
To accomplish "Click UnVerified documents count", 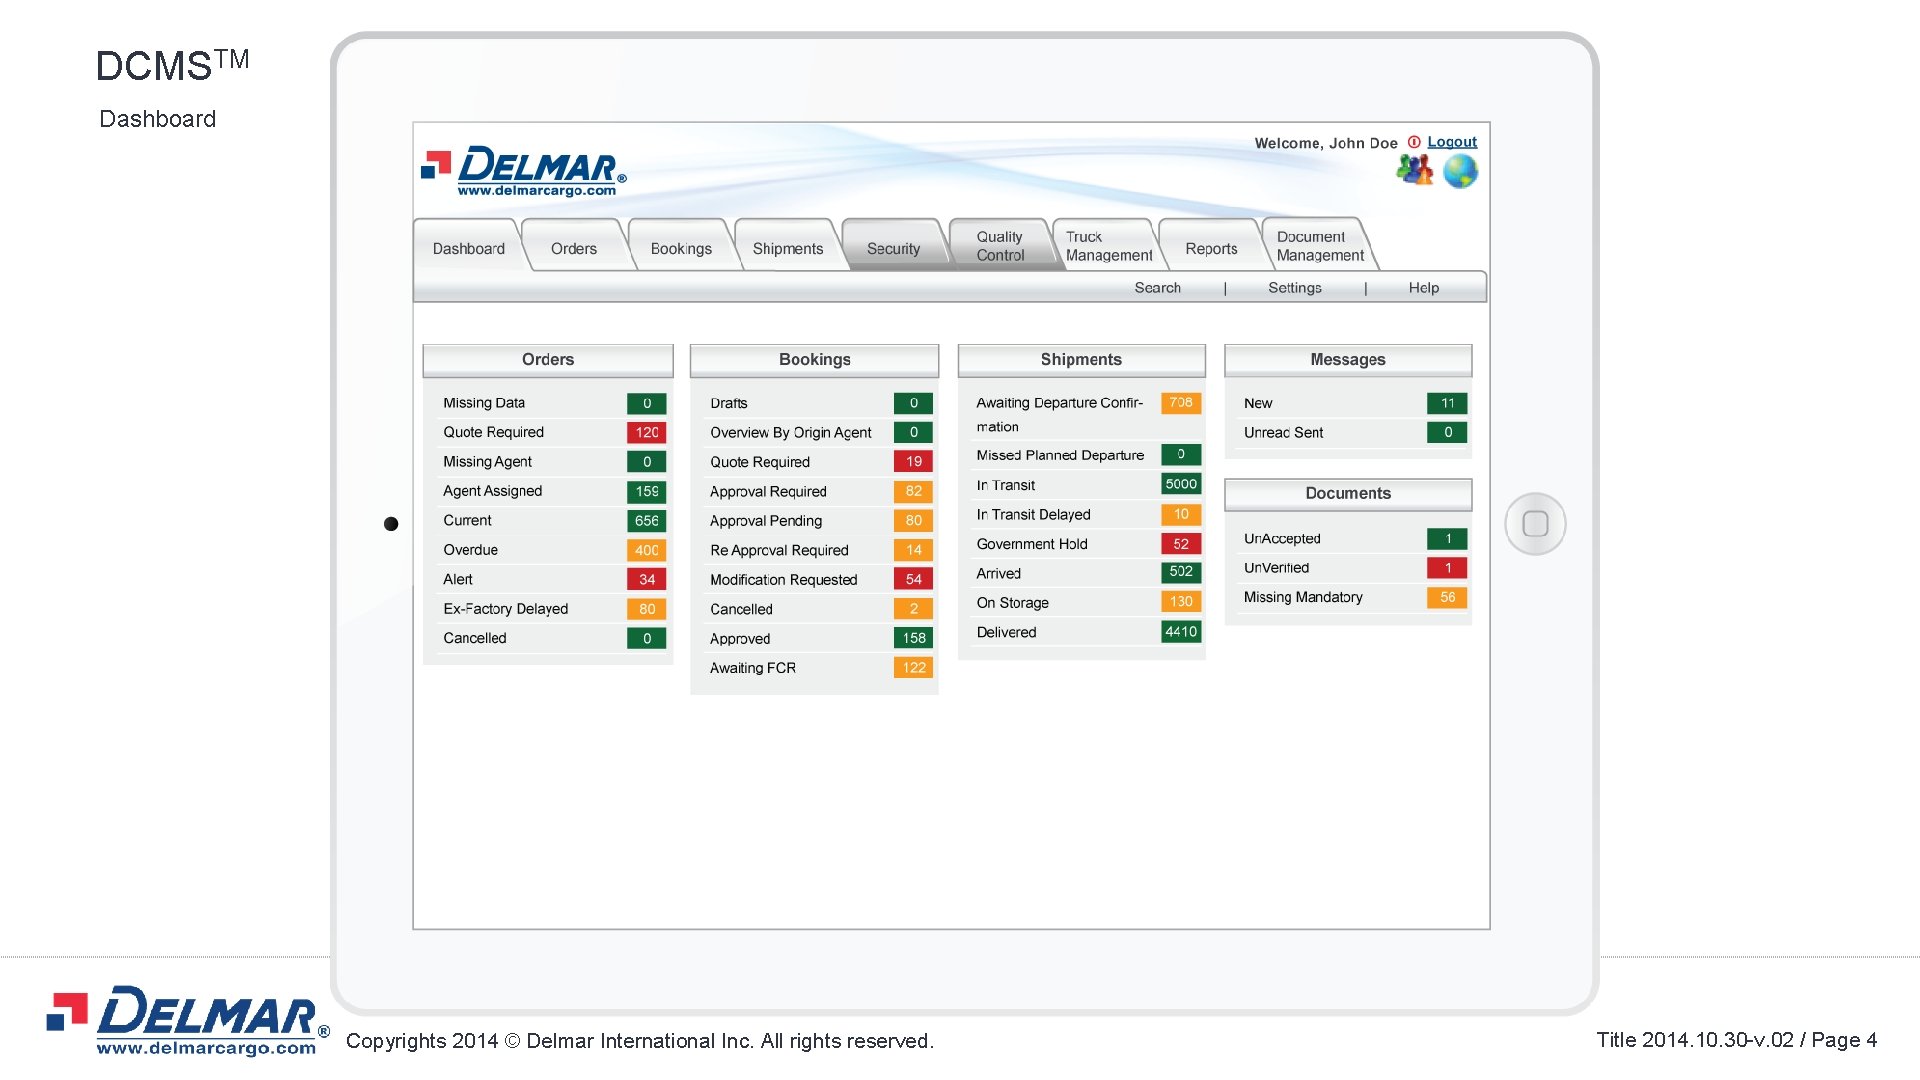I will tap(1447, 568).
